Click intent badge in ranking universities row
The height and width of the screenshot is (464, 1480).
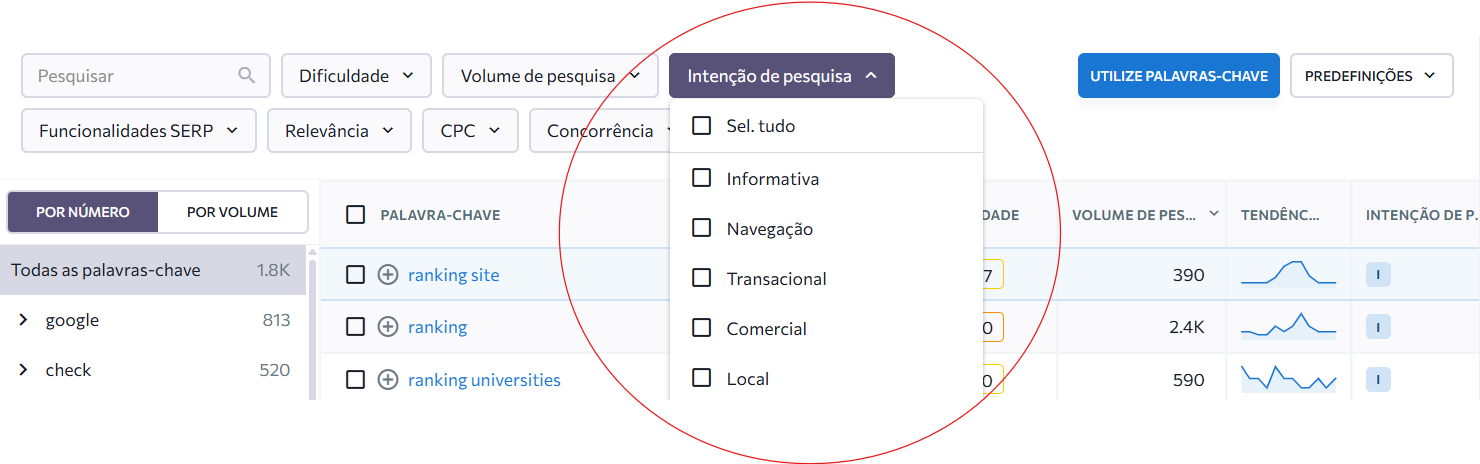pos(1378,380)
